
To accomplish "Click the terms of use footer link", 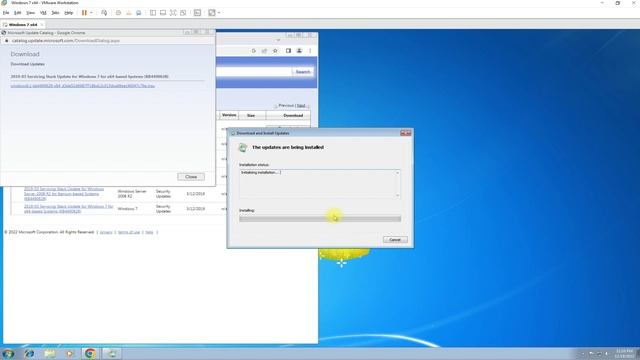I will pyautogui.click(x=129, y=232).
